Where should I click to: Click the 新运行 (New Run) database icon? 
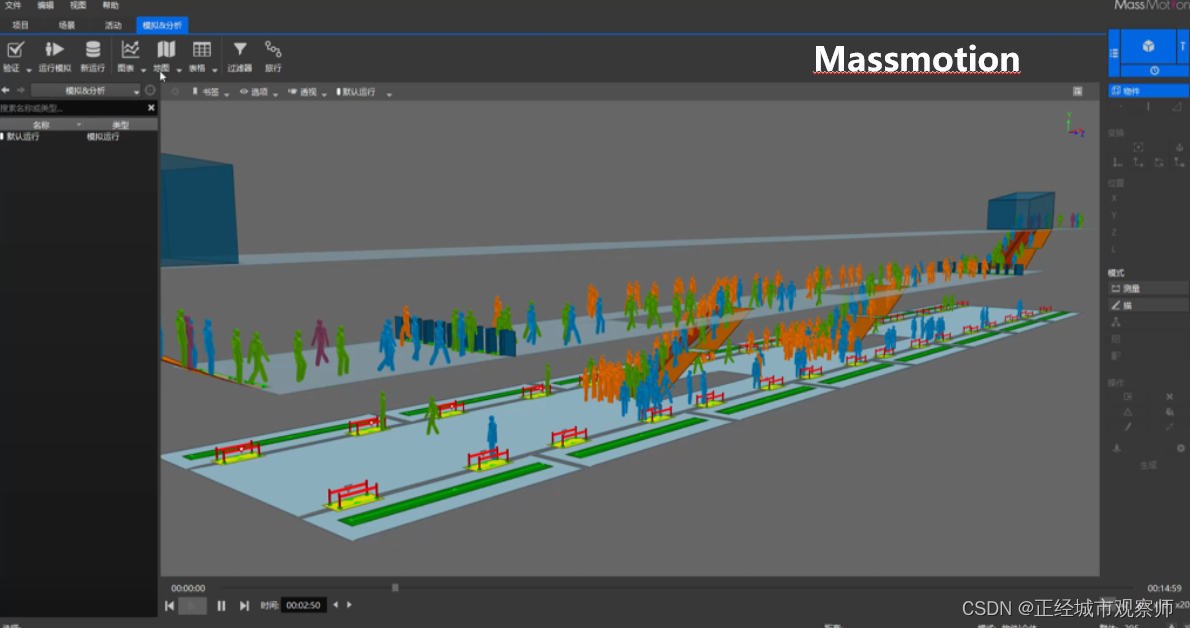pos(93,50)
